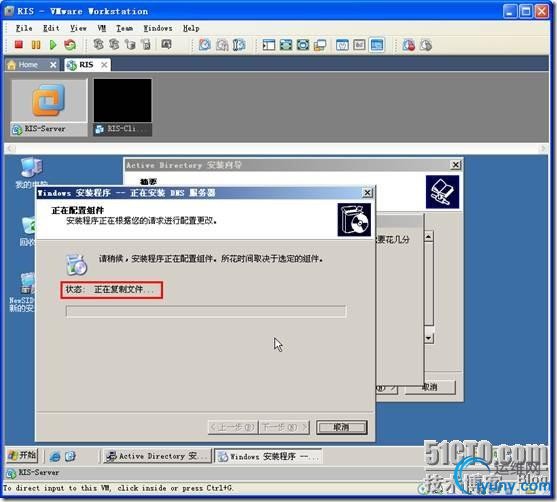Viewport: 557px width, 502px height.
Task: Close the Active Directory wizard window
Action: pyautogui.click(x=455, y=164)
